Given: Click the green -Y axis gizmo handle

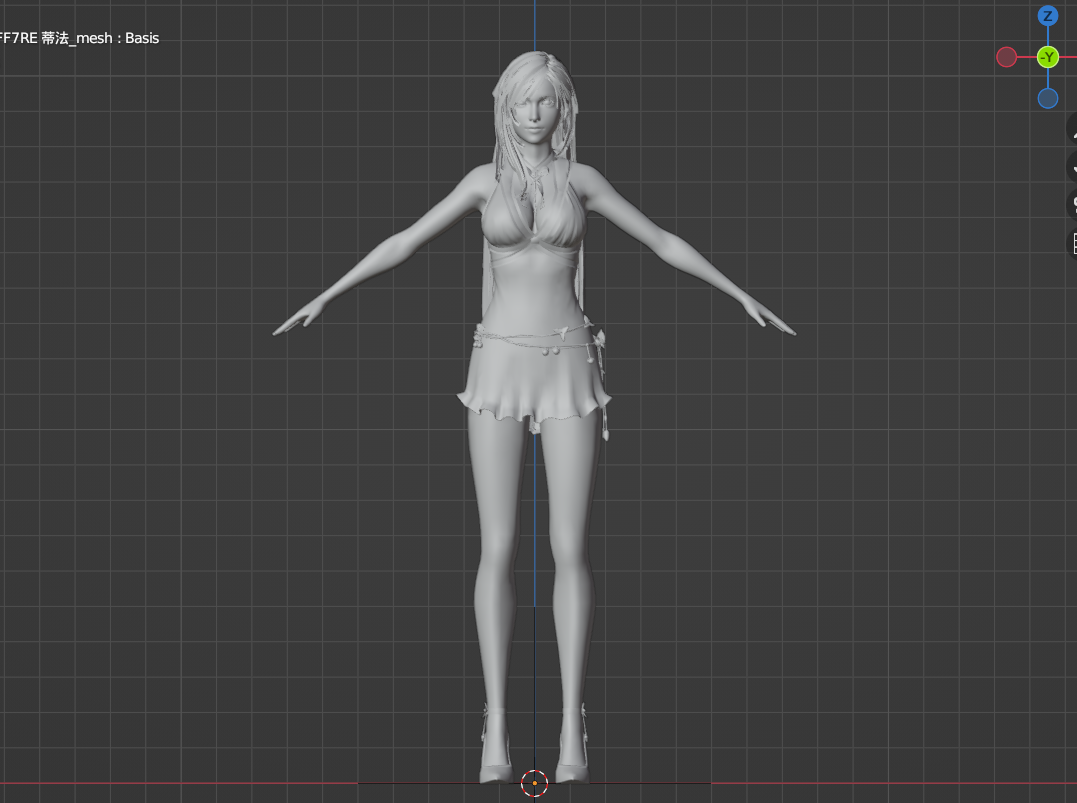Looking at the screenshot, I should tap(1047, 57).
